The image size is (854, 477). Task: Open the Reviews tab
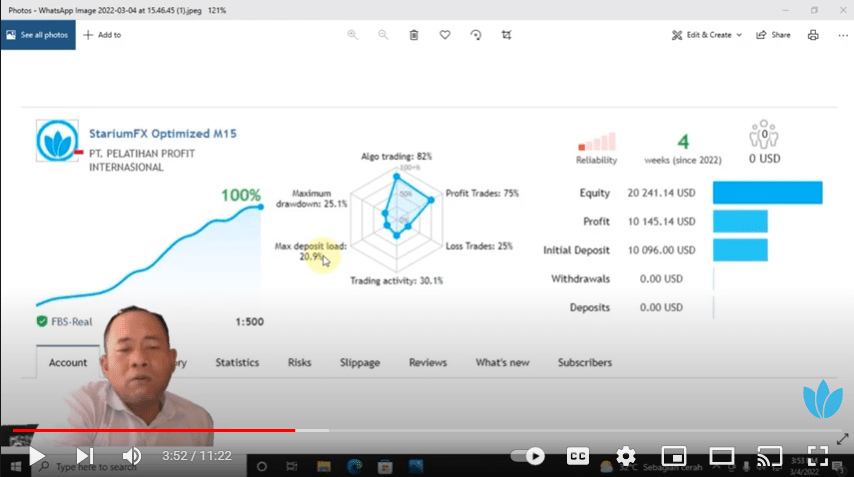(428, 362)
